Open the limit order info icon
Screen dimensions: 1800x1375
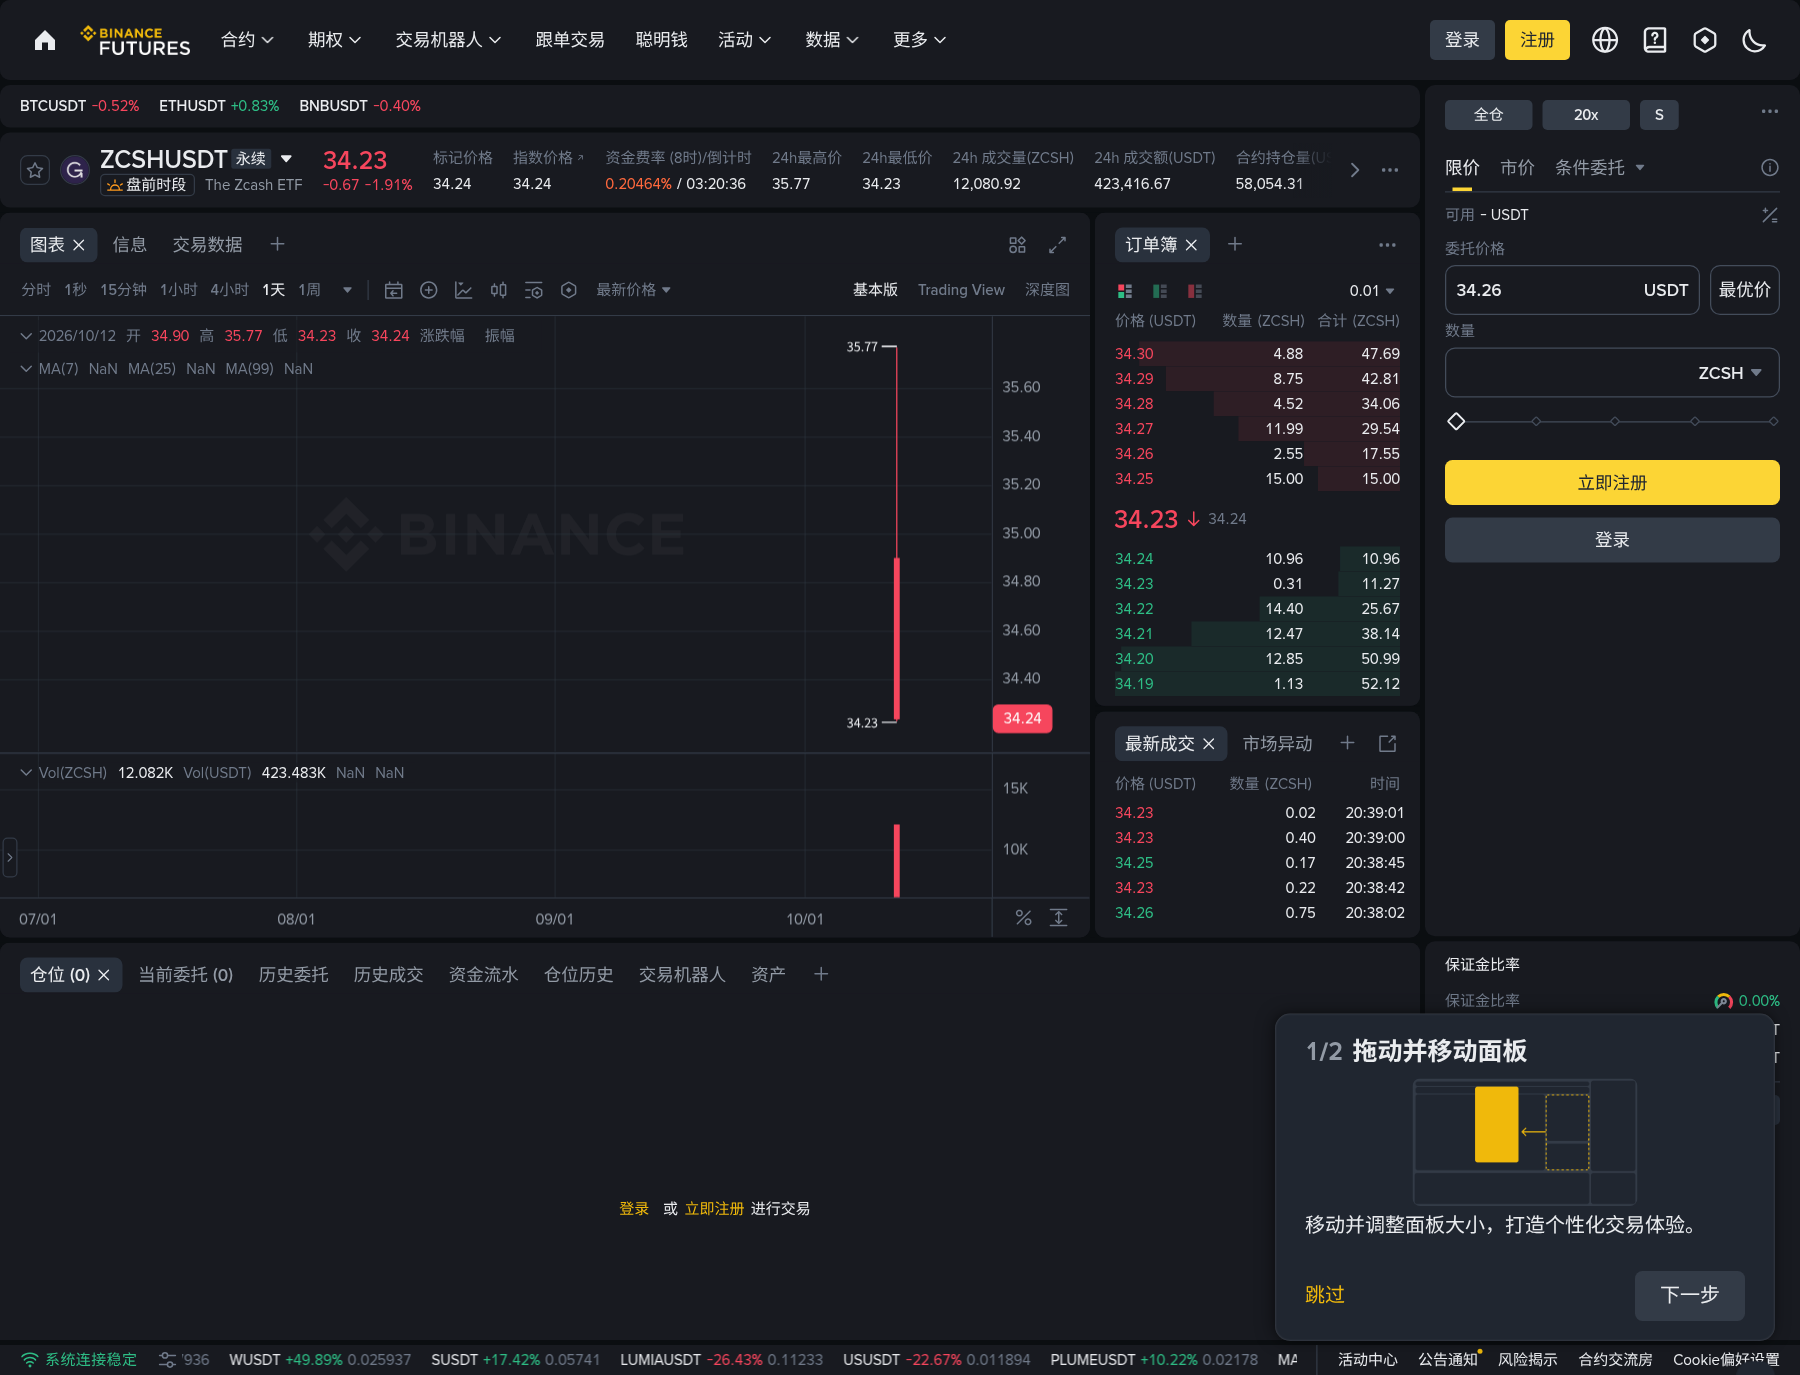tap(1770, 167)
